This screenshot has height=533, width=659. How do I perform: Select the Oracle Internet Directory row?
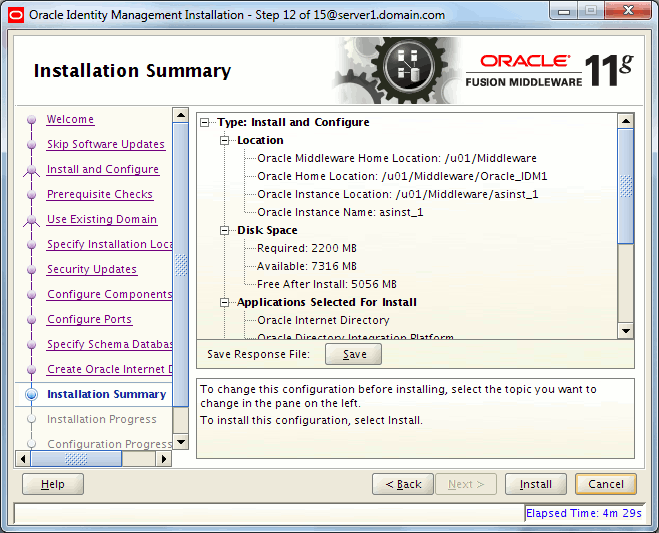coord(323,321)
